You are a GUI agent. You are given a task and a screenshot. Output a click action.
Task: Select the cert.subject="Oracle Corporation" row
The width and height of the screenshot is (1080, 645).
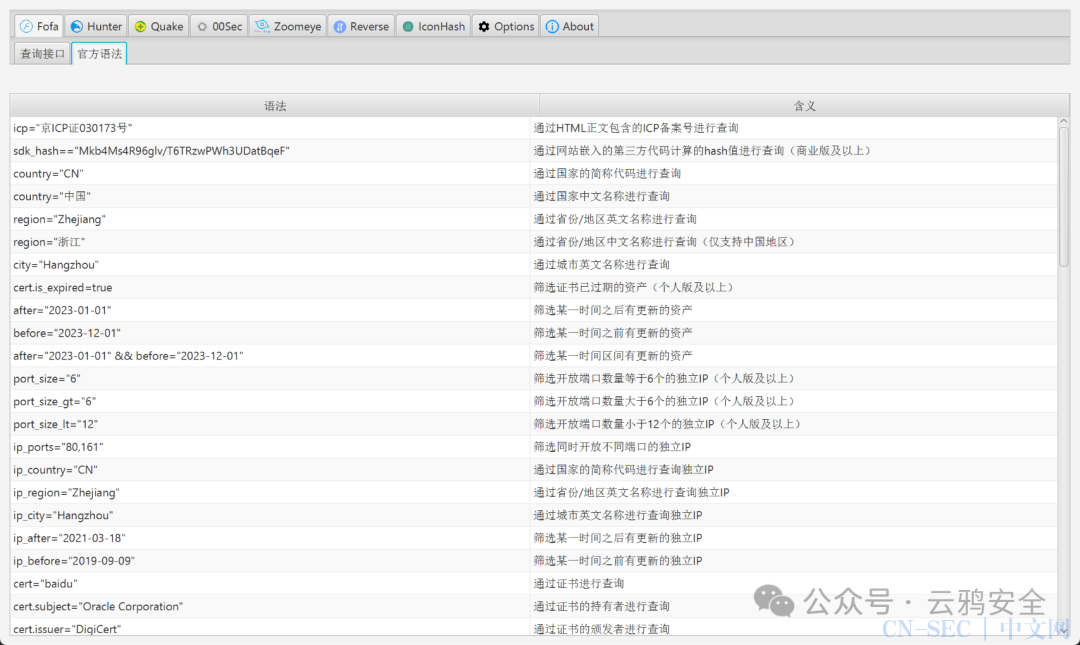pyautogui.click(x=534, y=606)
